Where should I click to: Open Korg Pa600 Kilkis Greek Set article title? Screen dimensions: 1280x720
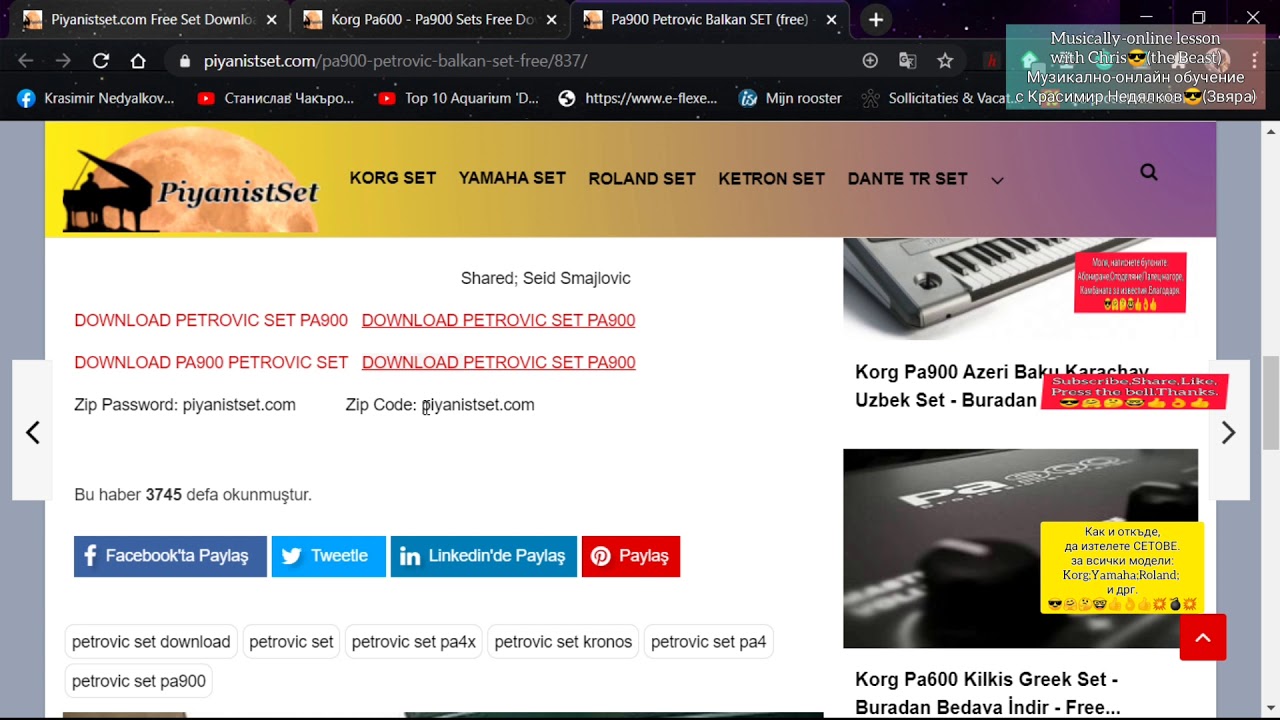click(x=987, y=693)
